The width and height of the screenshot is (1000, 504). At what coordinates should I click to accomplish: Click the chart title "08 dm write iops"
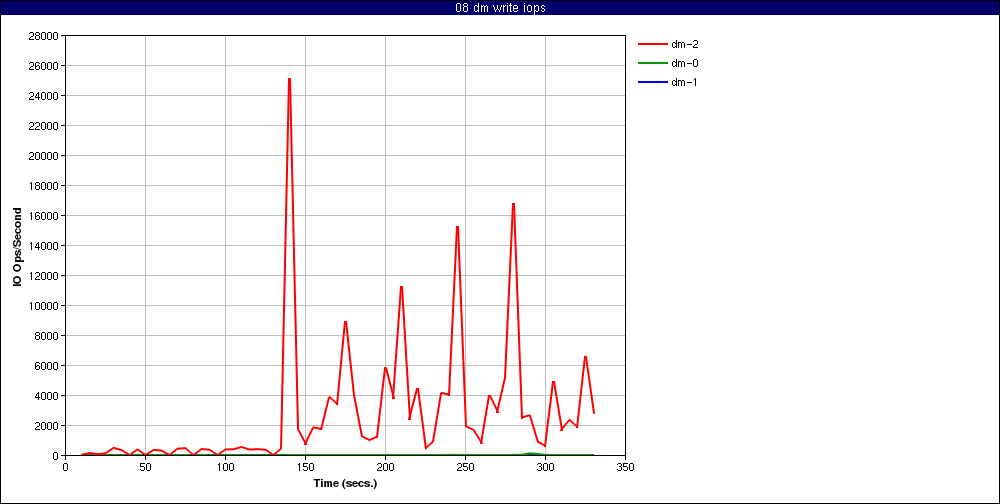(500, 8)
